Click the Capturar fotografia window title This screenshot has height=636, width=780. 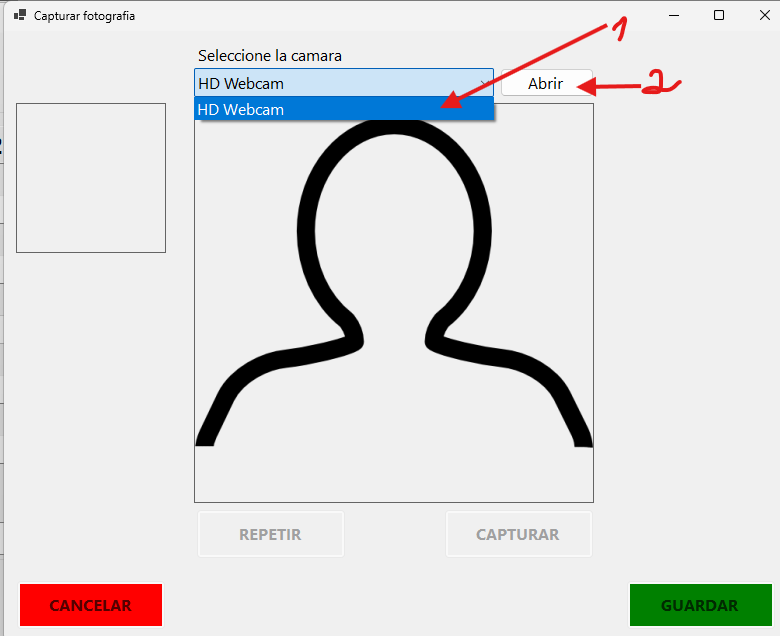click(x=85, y=16)
